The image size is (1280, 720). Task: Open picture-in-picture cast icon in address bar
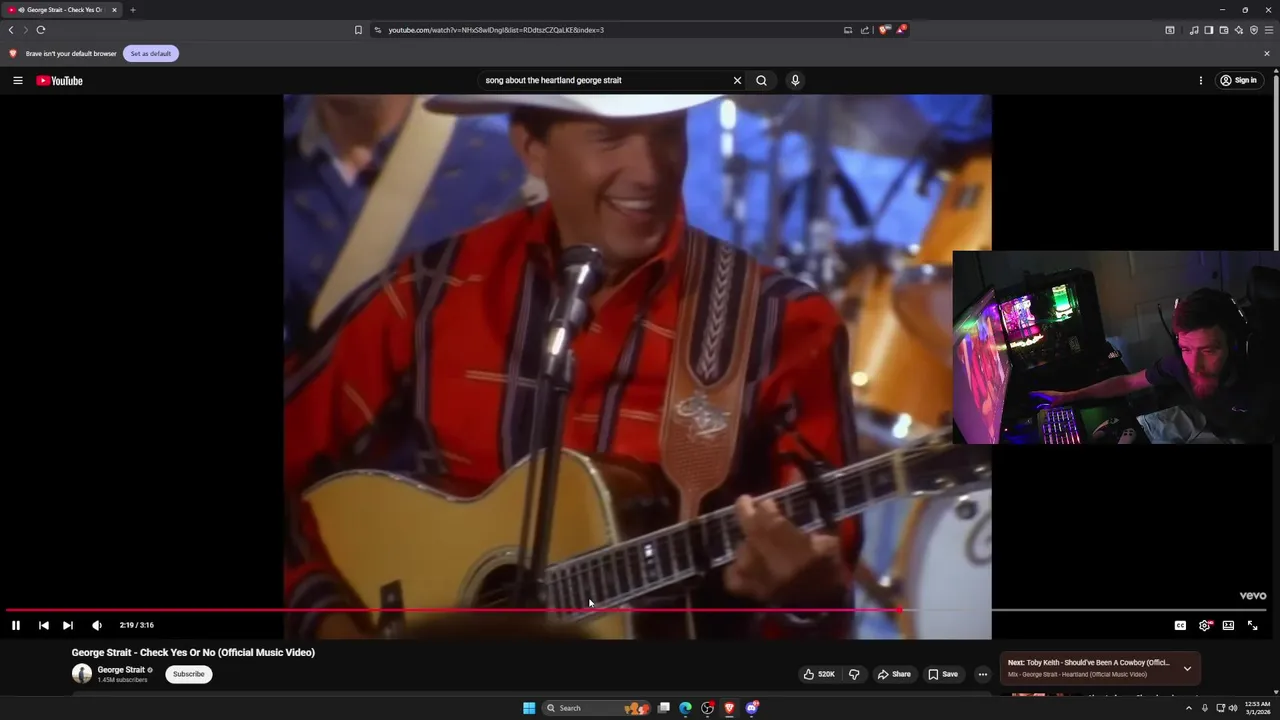[848, 30]
